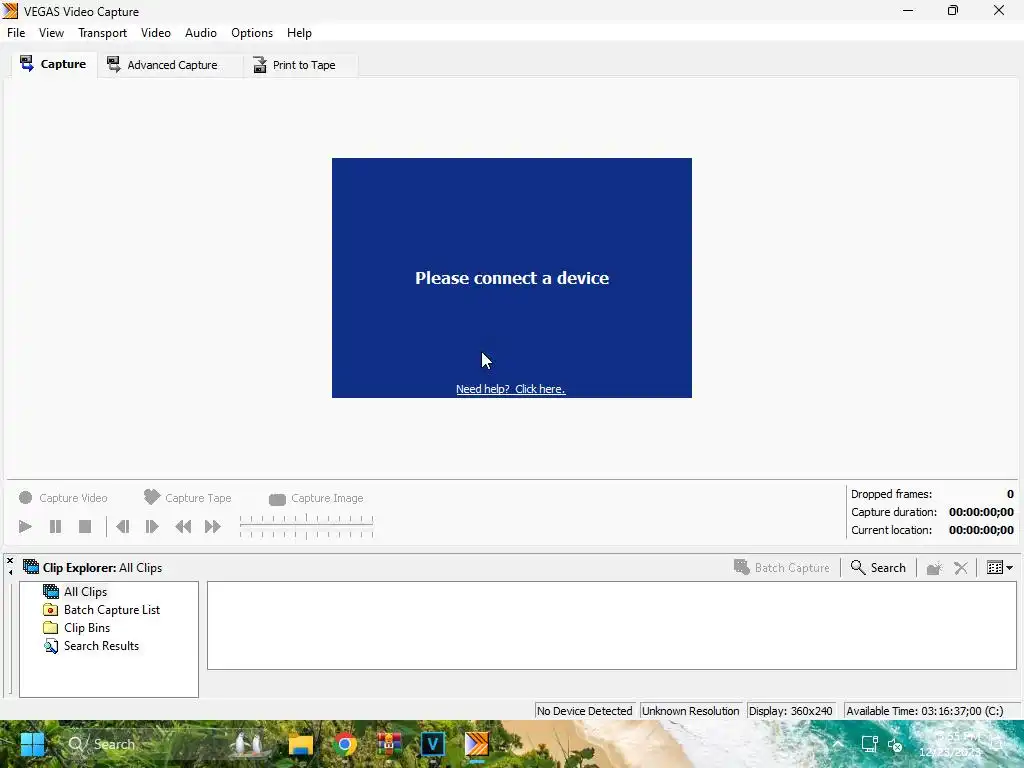Click the Capture Image button
Viewport: 1024px width, 768px height.
point(316,498)
